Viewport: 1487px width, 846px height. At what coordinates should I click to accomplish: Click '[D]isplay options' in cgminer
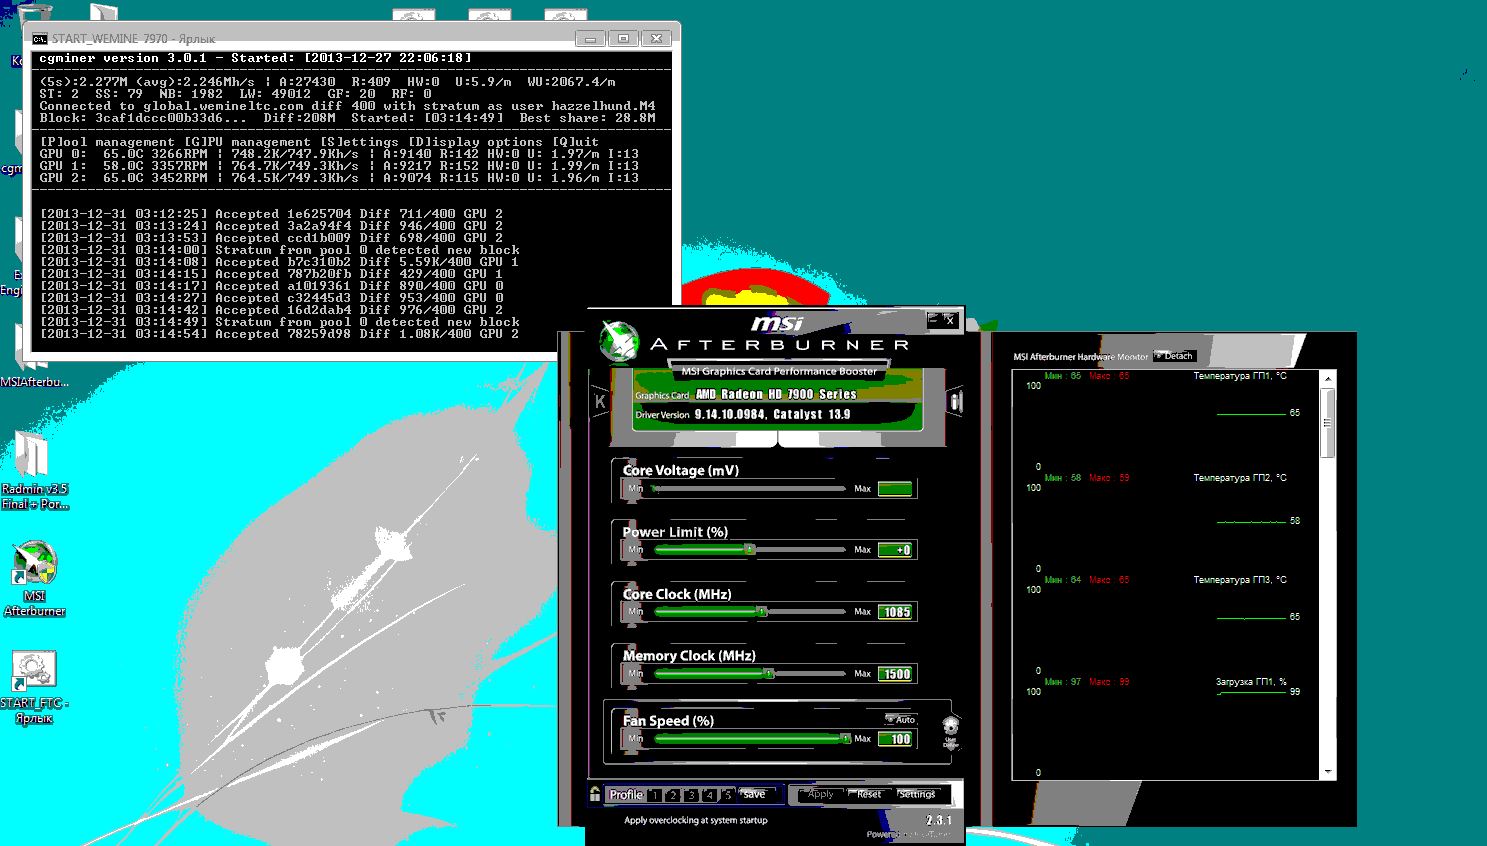pyautogui.click(x=476, y=142)
